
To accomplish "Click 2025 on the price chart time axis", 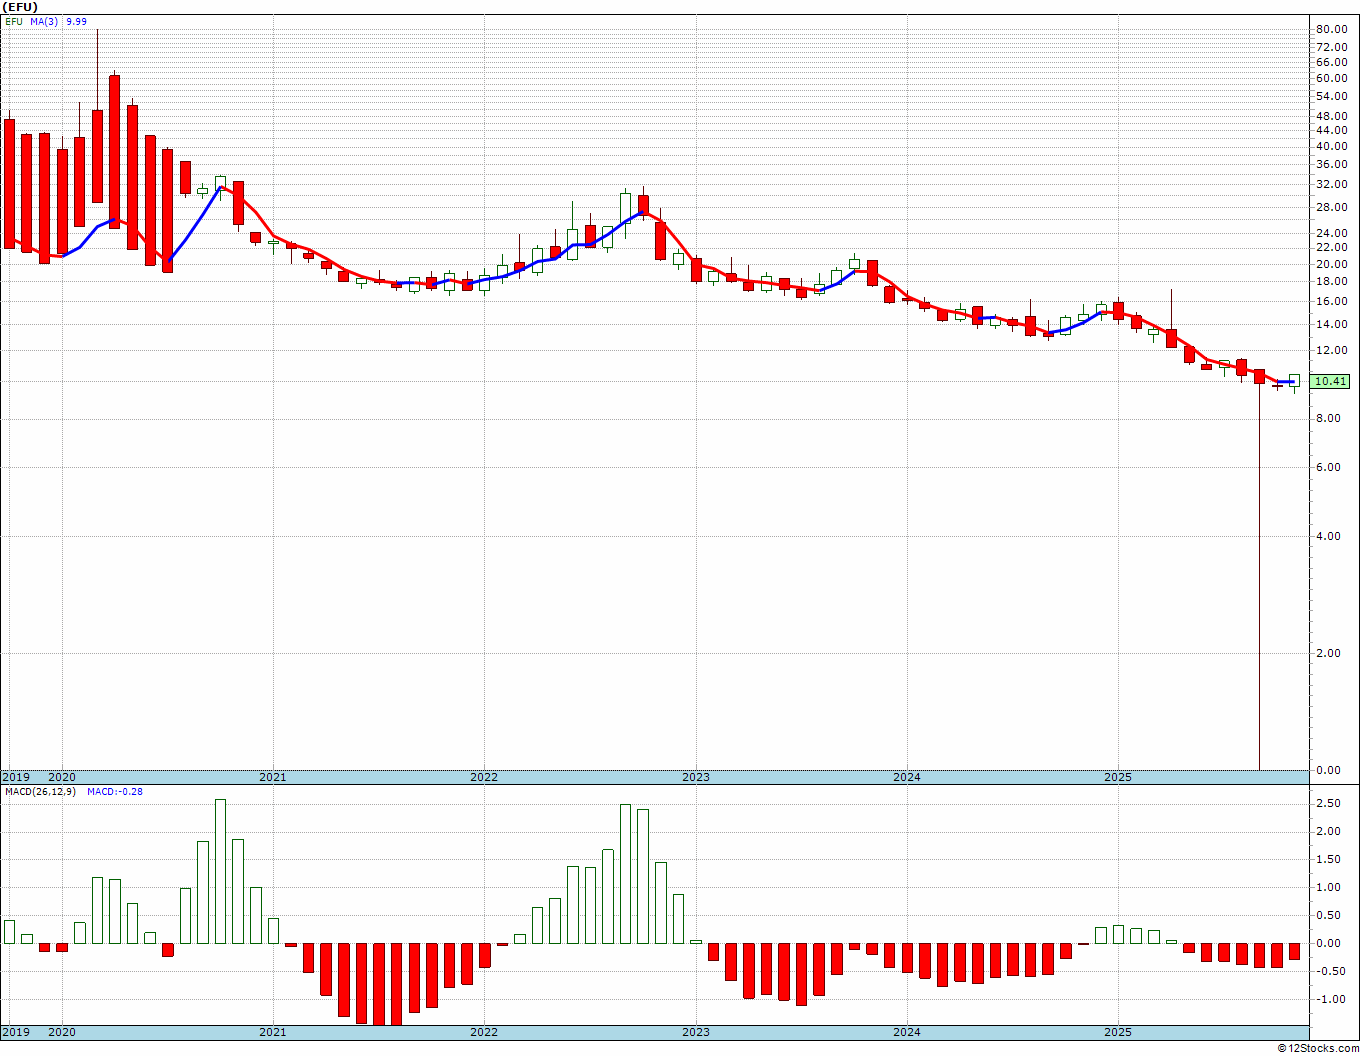I will click(1118, 777).
